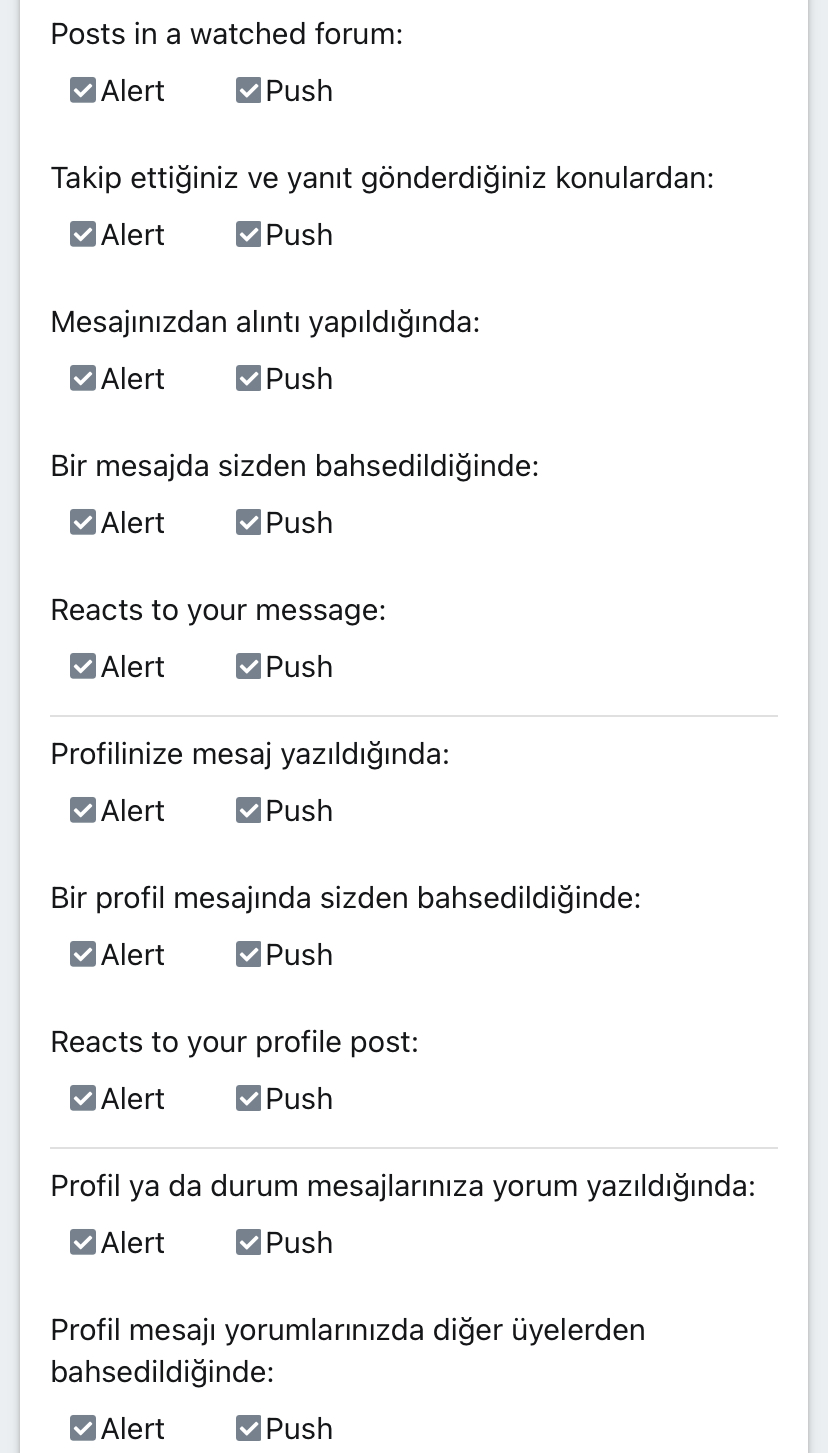Turn off Alert for reacts to your message
Screen dimensions: 828x1453
83,667
